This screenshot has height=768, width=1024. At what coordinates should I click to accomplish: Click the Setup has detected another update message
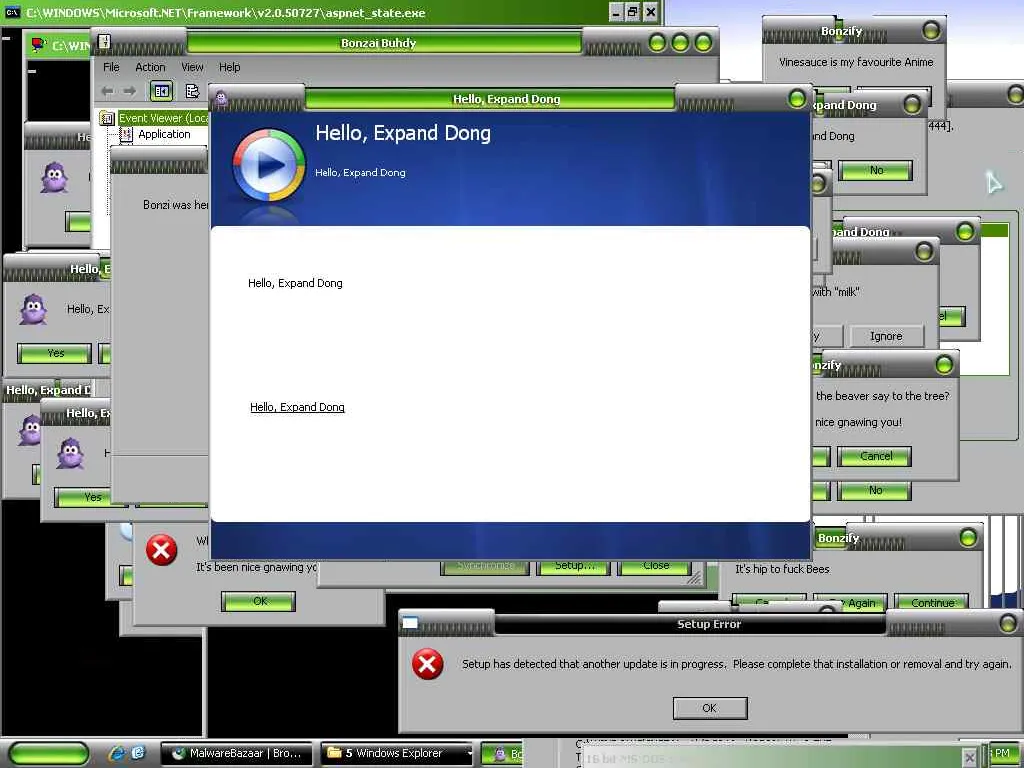[x=736, y=664]
